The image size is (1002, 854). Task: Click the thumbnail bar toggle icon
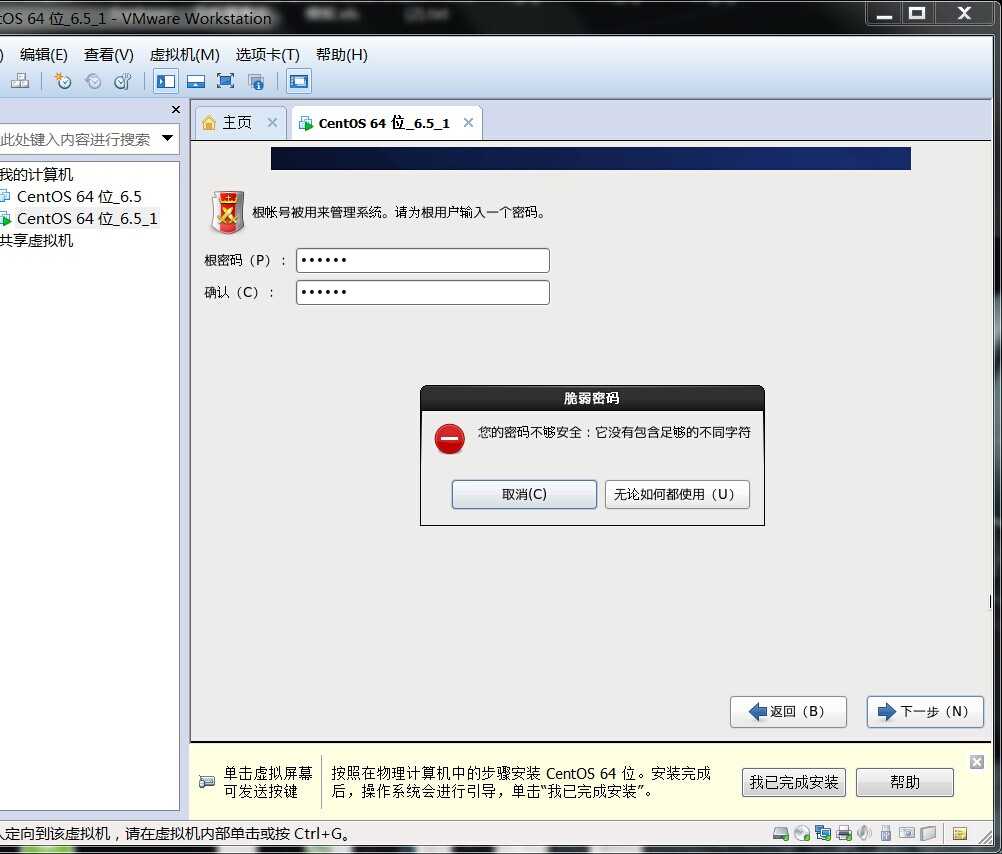point(196,81)
